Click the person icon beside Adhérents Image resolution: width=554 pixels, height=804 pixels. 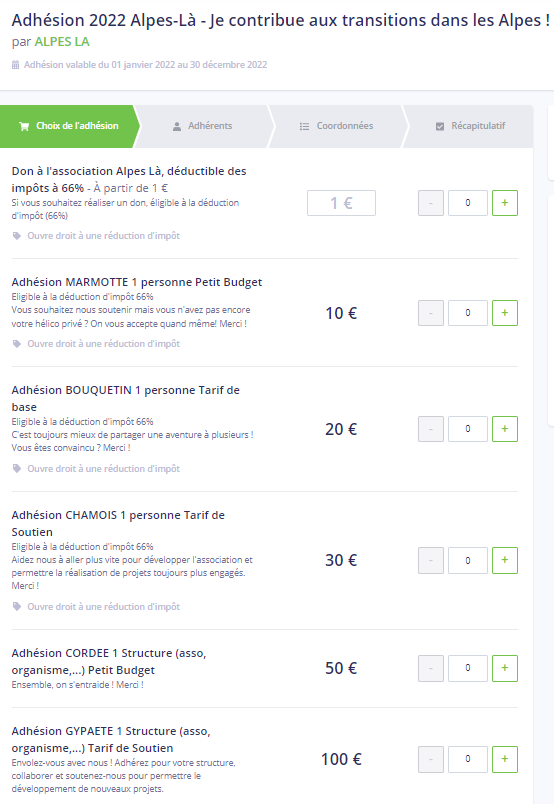tap(177, 126)
